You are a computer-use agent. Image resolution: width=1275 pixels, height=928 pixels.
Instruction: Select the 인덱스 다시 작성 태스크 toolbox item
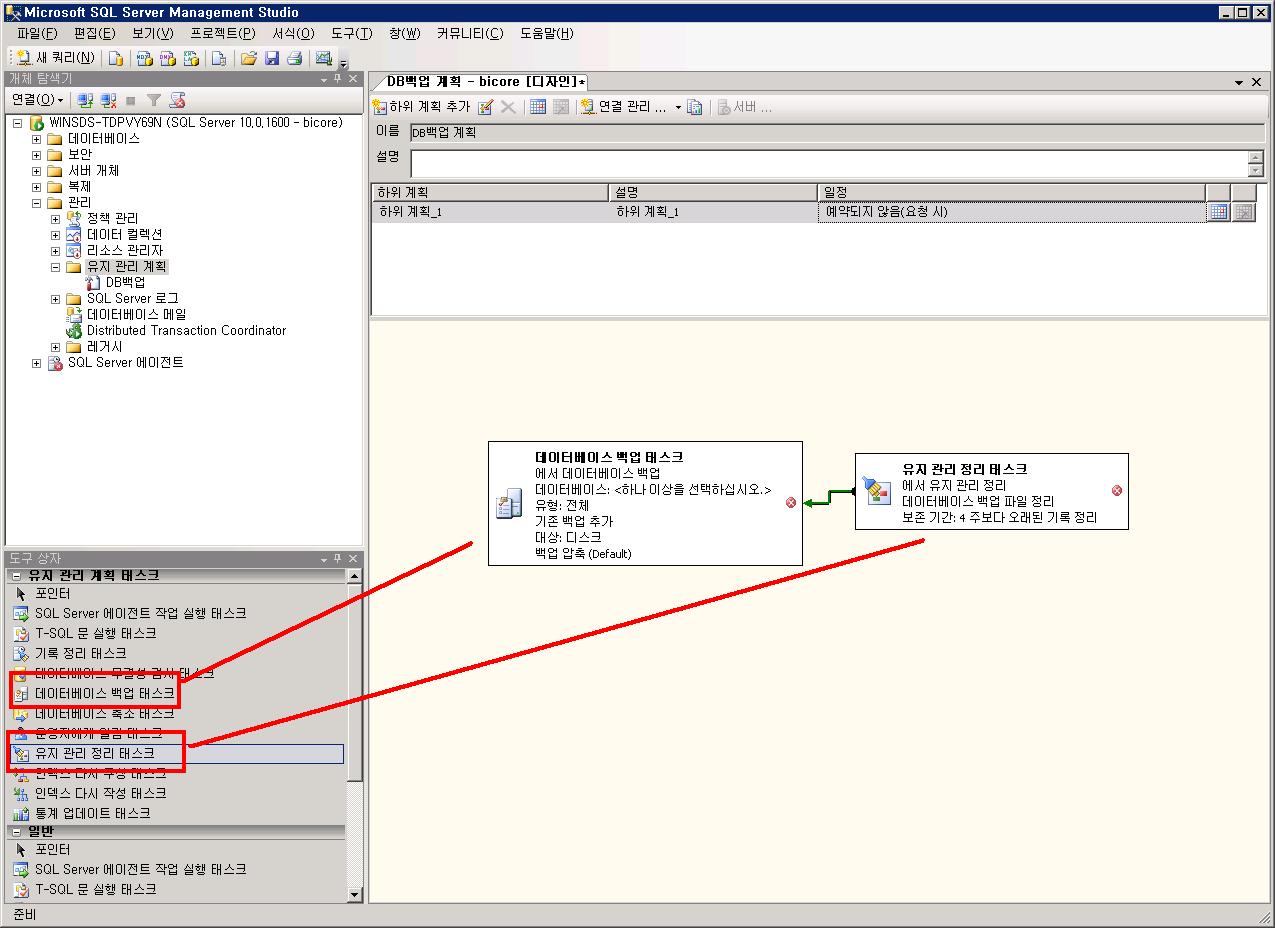[177, 793]
